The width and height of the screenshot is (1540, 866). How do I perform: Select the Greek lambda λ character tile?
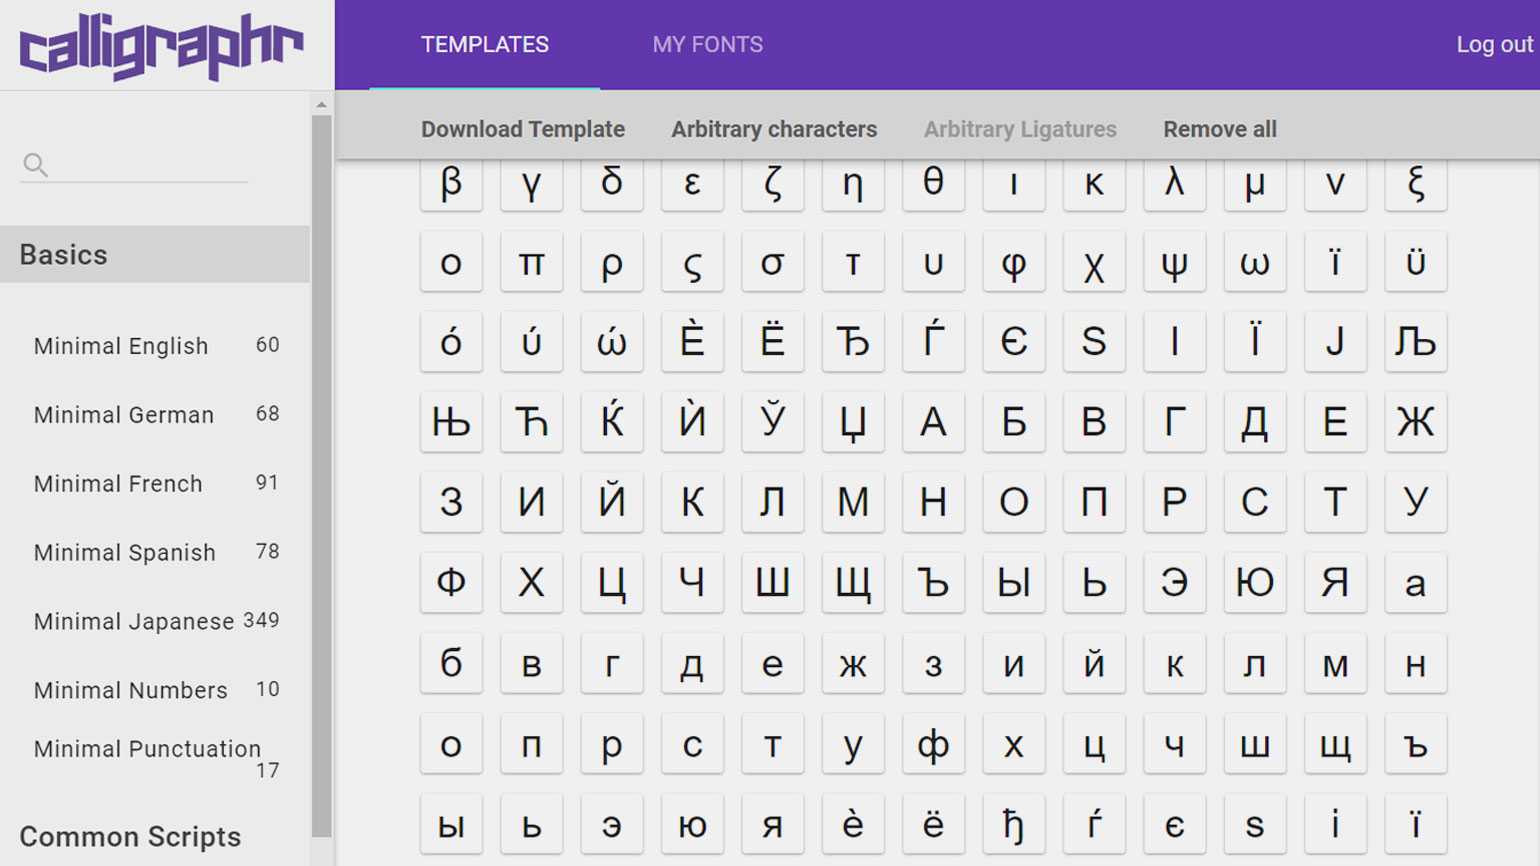[x=1174, y=183]
